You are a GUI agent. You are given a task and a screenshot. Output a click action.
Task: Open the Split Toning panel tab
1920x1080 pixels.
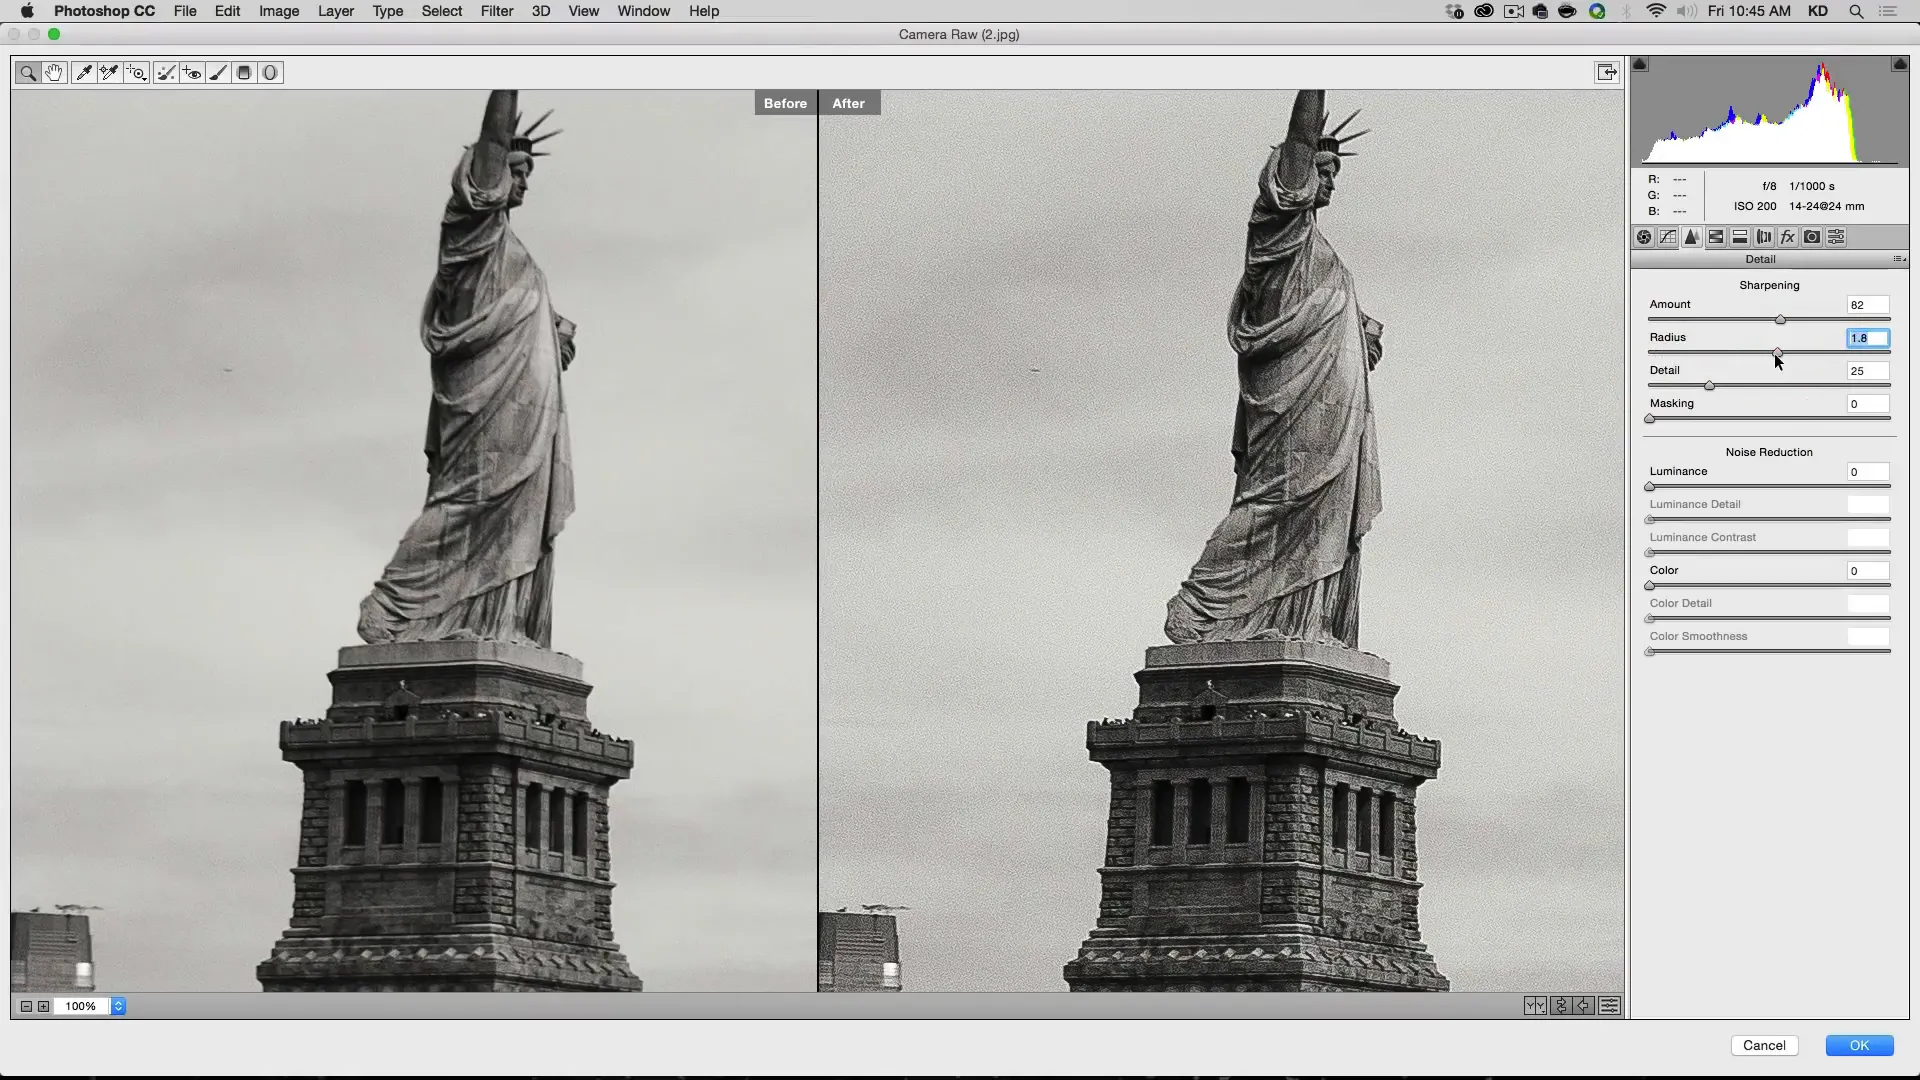1740,237
